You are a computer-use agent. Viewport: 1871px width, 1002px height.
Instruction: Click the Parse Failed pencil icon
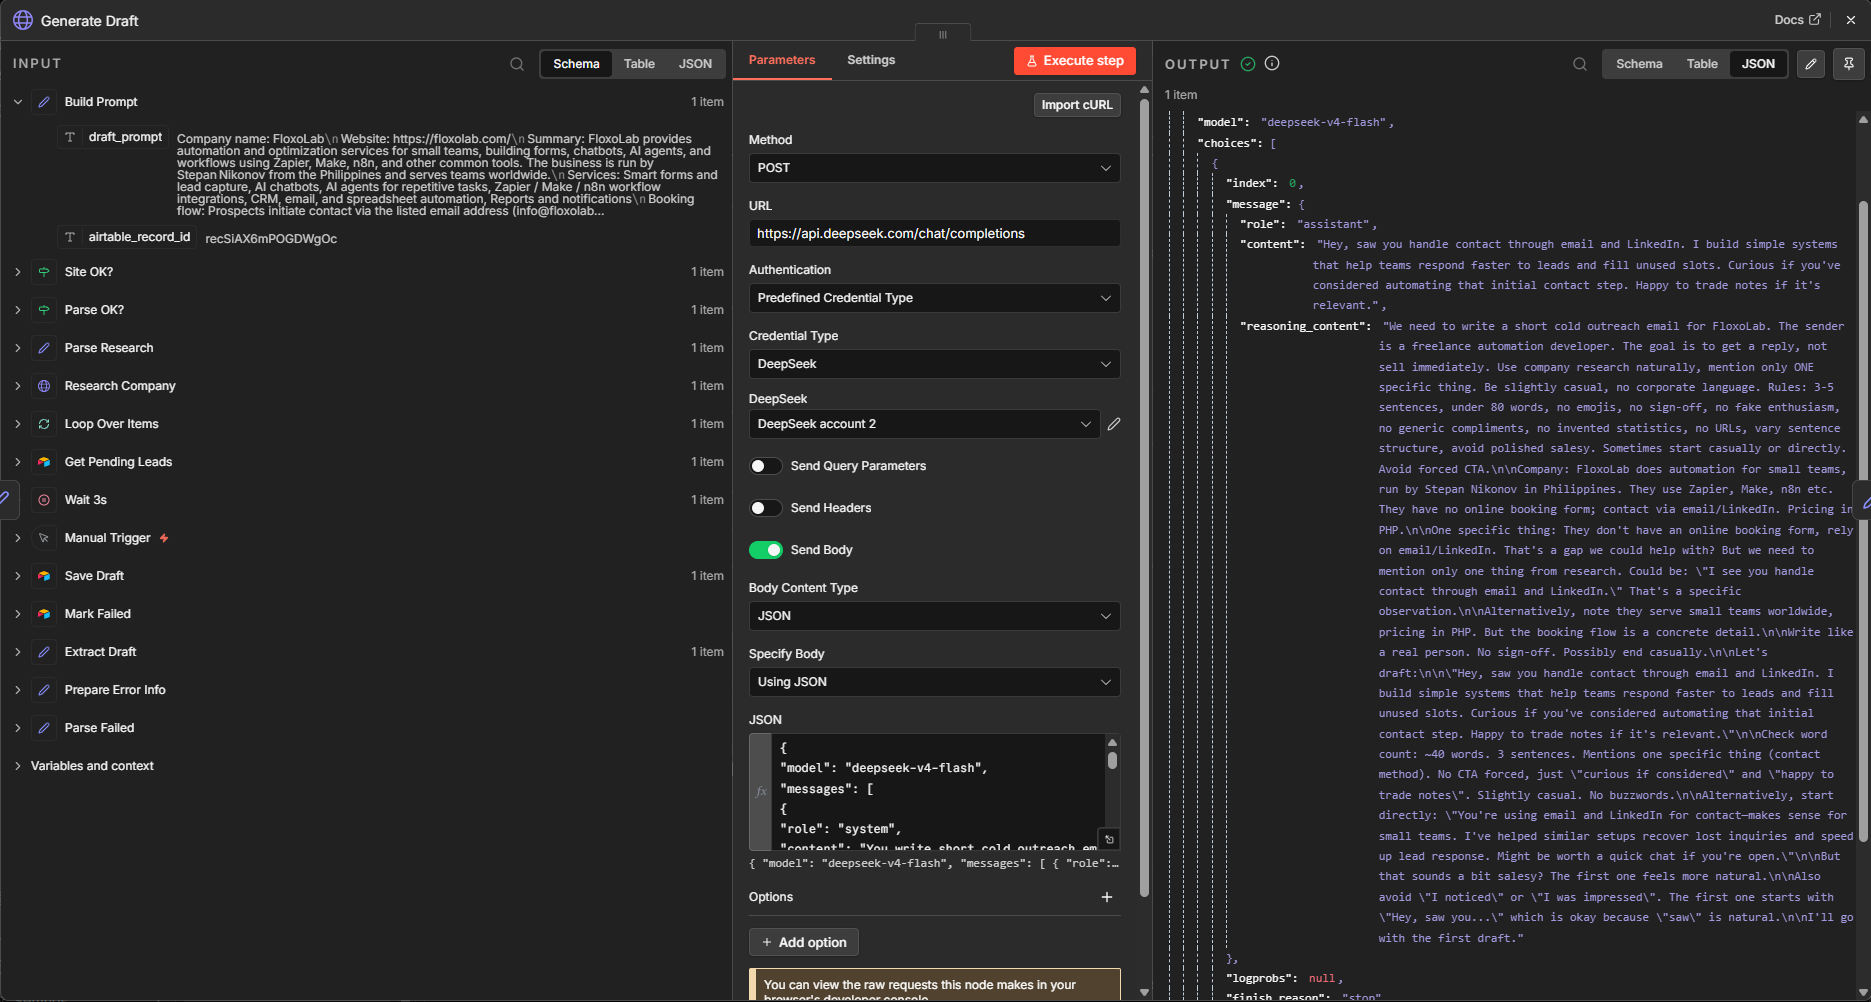click(x=44, y=728)
